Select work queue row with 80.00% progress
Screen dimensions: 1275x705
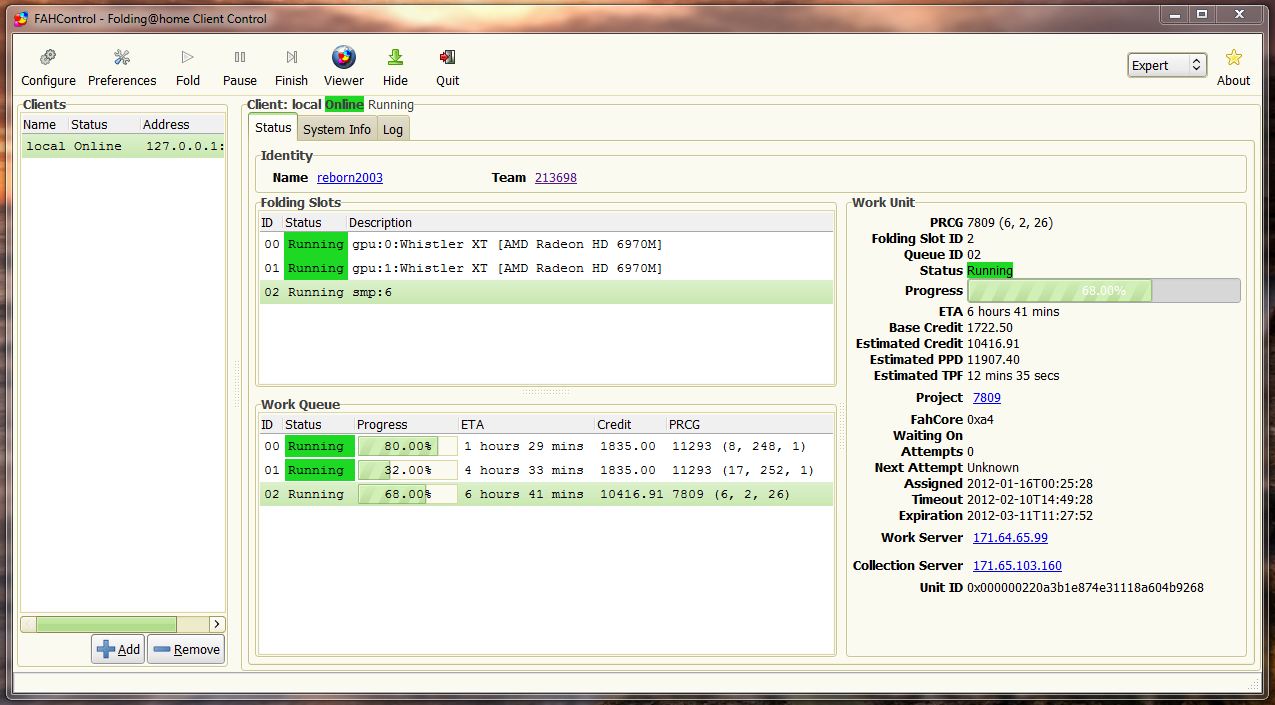click(x=546, y=446)
